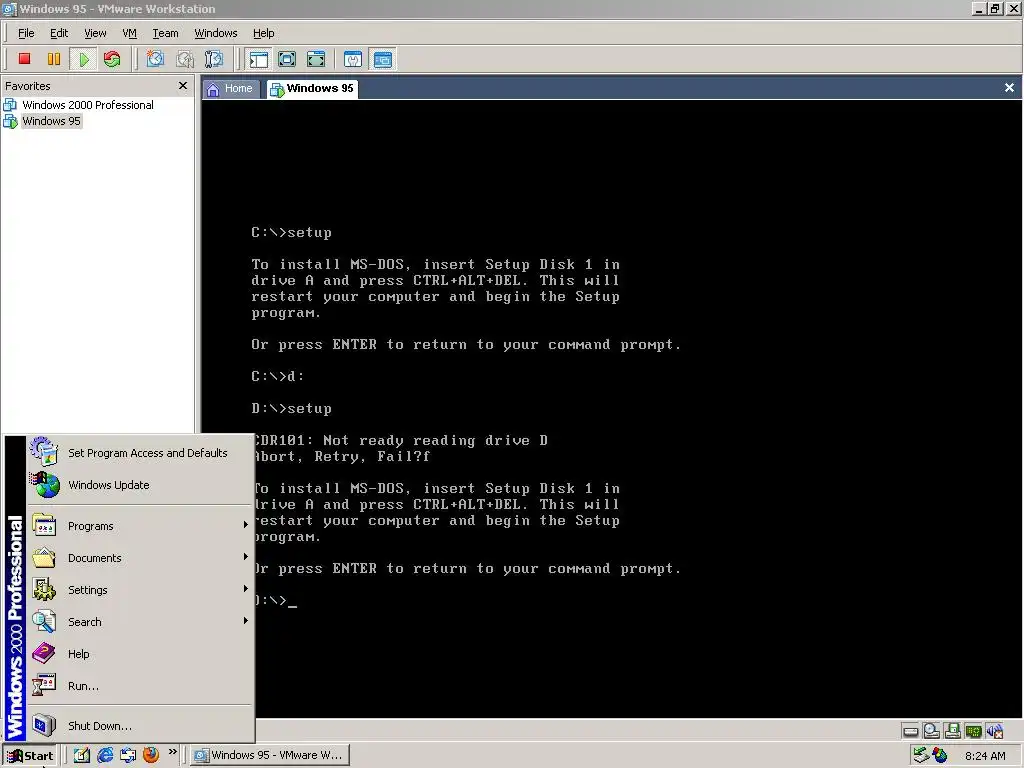The image size is (1024, 768).
Task: Expand hidden Quick Launch items chevron
Action: click(x=172, y=752)
